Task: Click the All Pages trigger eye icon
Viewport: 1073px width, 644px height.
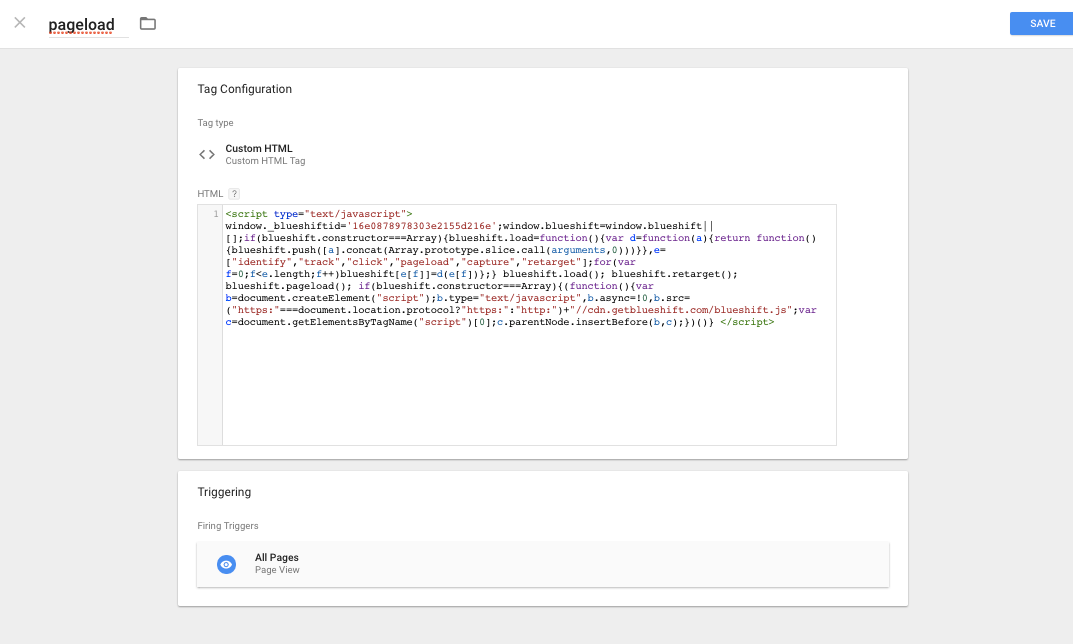Action: (227, 565)
